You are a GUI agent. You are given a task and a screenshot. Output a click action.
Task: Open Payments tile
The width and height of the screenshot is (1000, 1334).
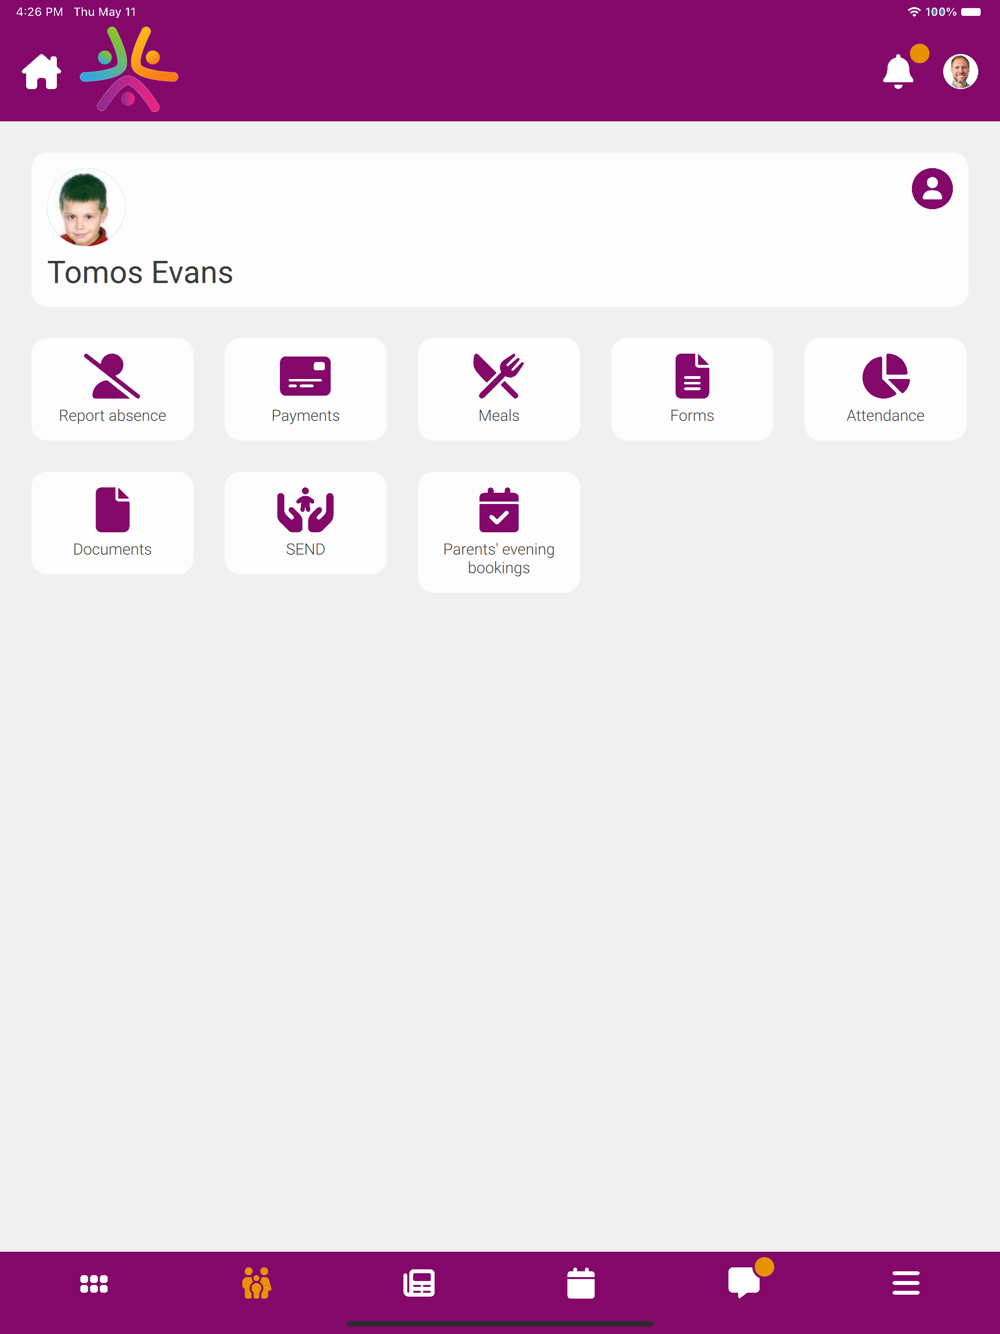pos(306,389)
